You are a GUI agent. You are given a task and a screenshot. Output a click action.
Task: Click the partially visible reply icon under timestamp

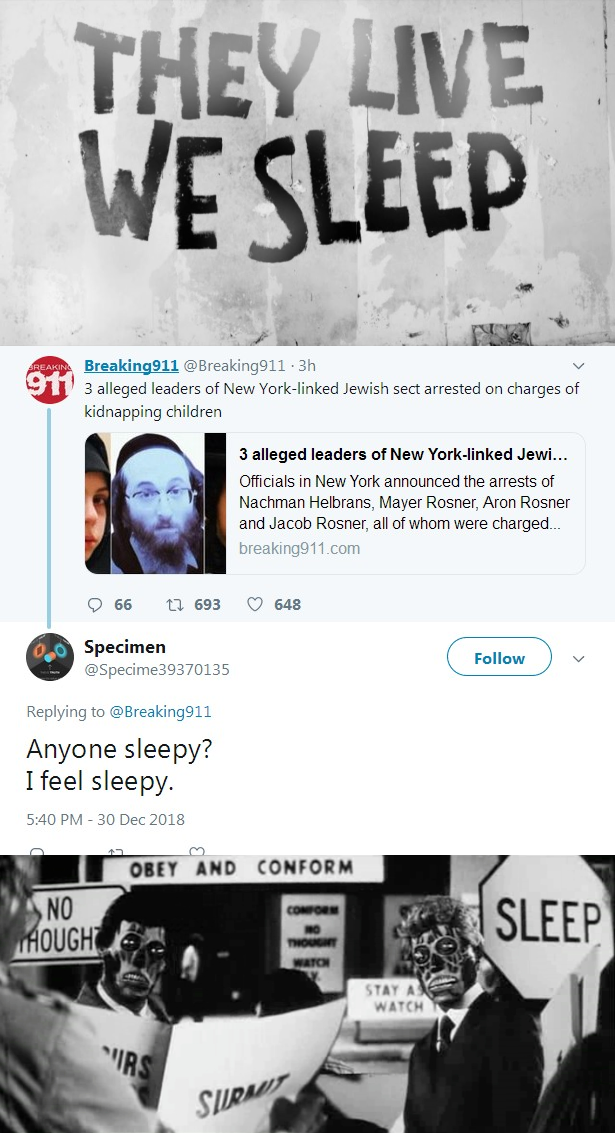pyautogui.click(x=36, y=851)
